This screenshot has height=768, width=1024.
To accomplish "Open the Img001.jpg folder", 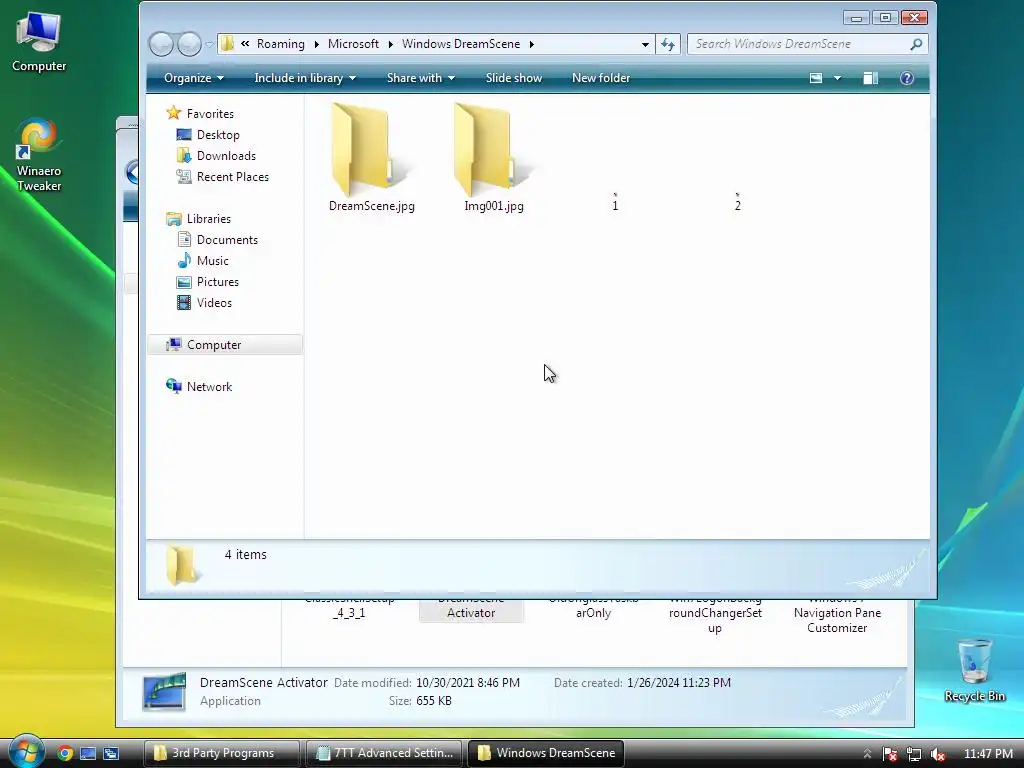I will 494,157.
